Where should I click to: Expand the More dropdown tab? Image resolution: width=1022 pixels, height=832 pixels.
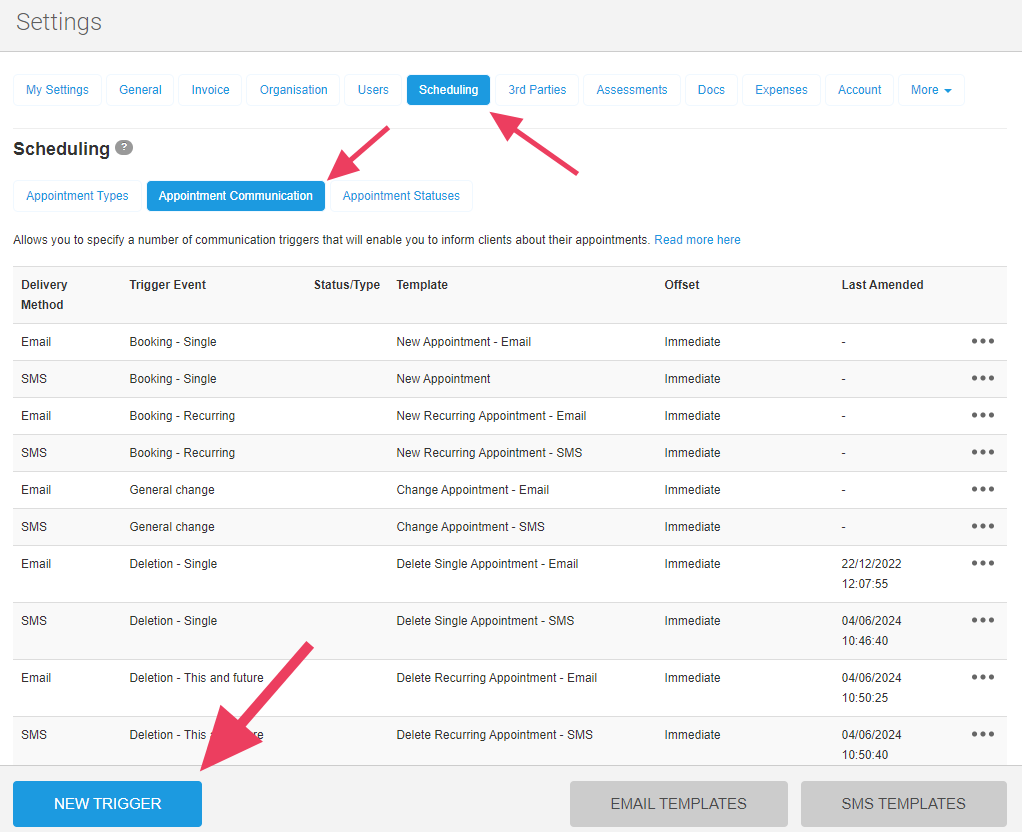coord(930,90)
